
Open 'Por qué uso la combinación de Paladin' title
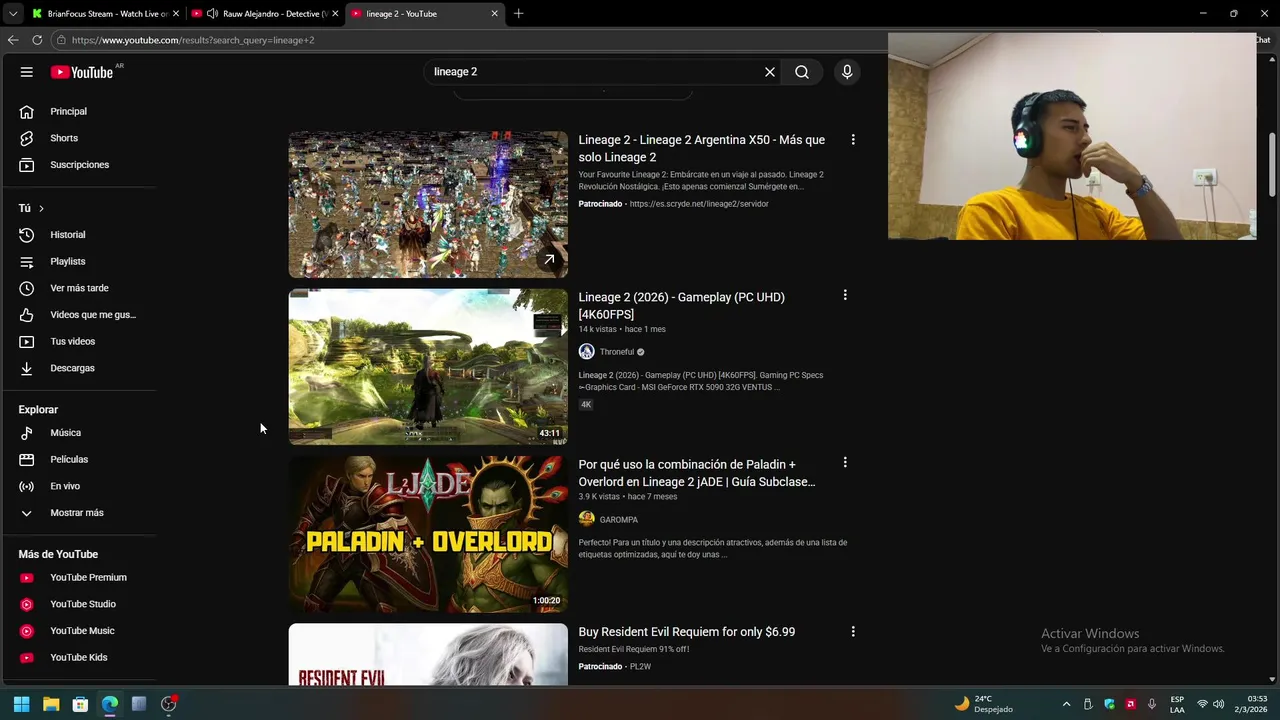pos(697,473)
